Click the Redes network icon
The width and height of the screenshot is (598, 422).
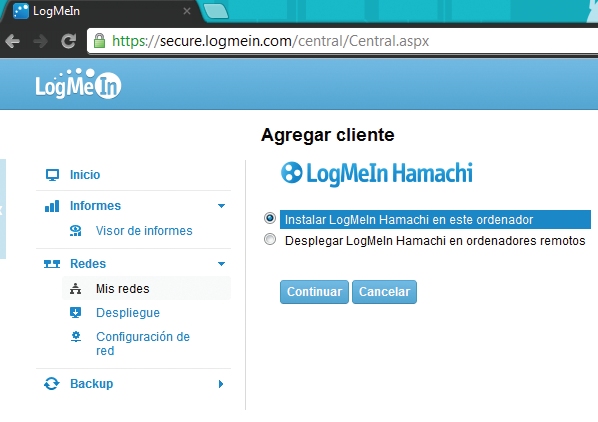click(52, 264)
